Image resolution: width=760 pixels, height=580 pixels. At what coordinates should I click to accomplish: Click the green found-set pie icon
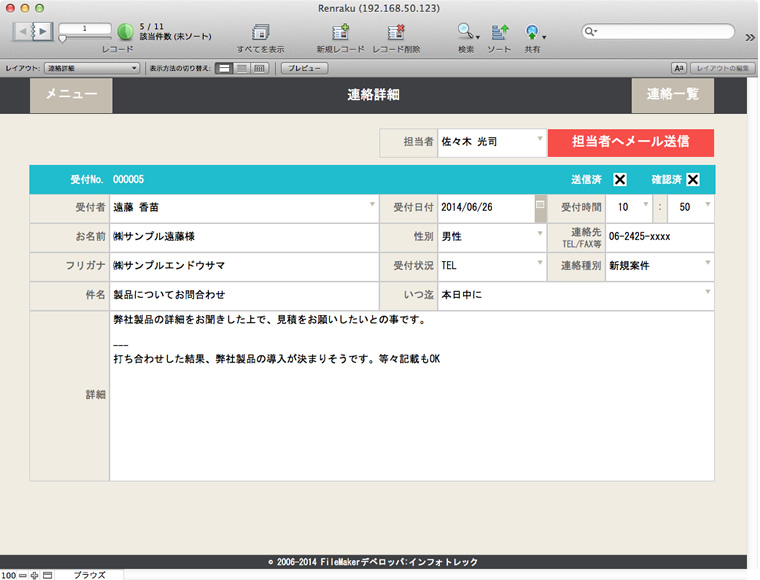pyautogui.click(x=125, y=32)
